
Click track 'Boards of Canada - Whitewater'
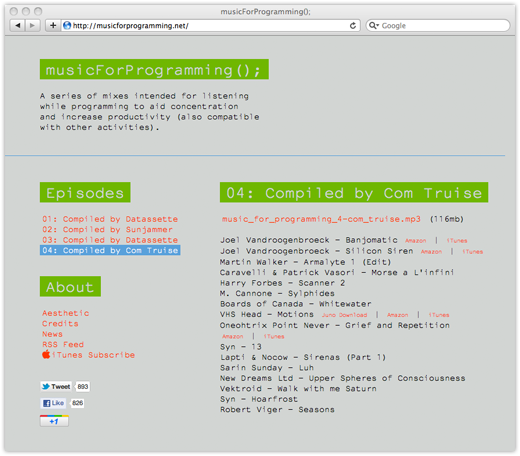[x=296, y=304]
